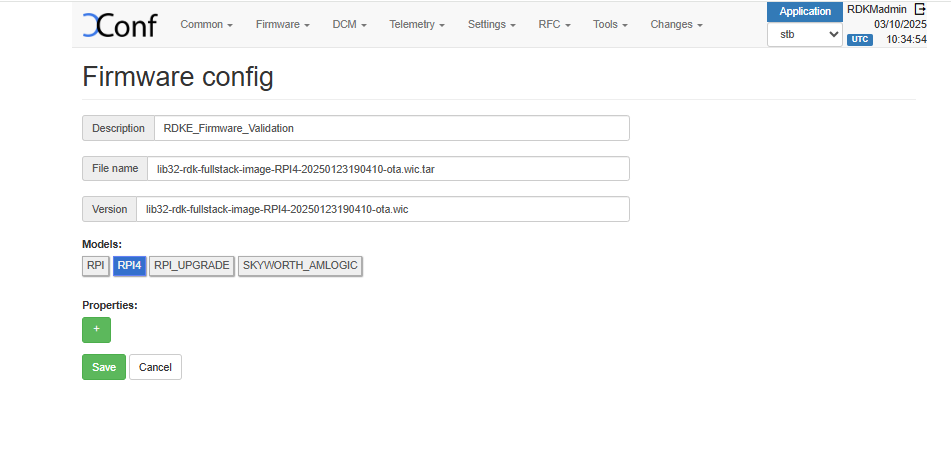Deselect the RPI4 model
This screenshot has width=951, height=451.
[x=129, y=265]
